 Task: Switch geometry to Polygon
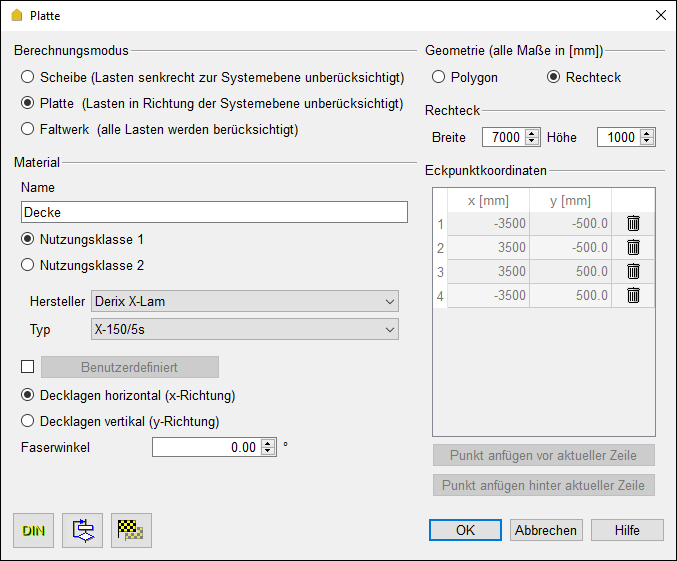[x=439, y=77]
